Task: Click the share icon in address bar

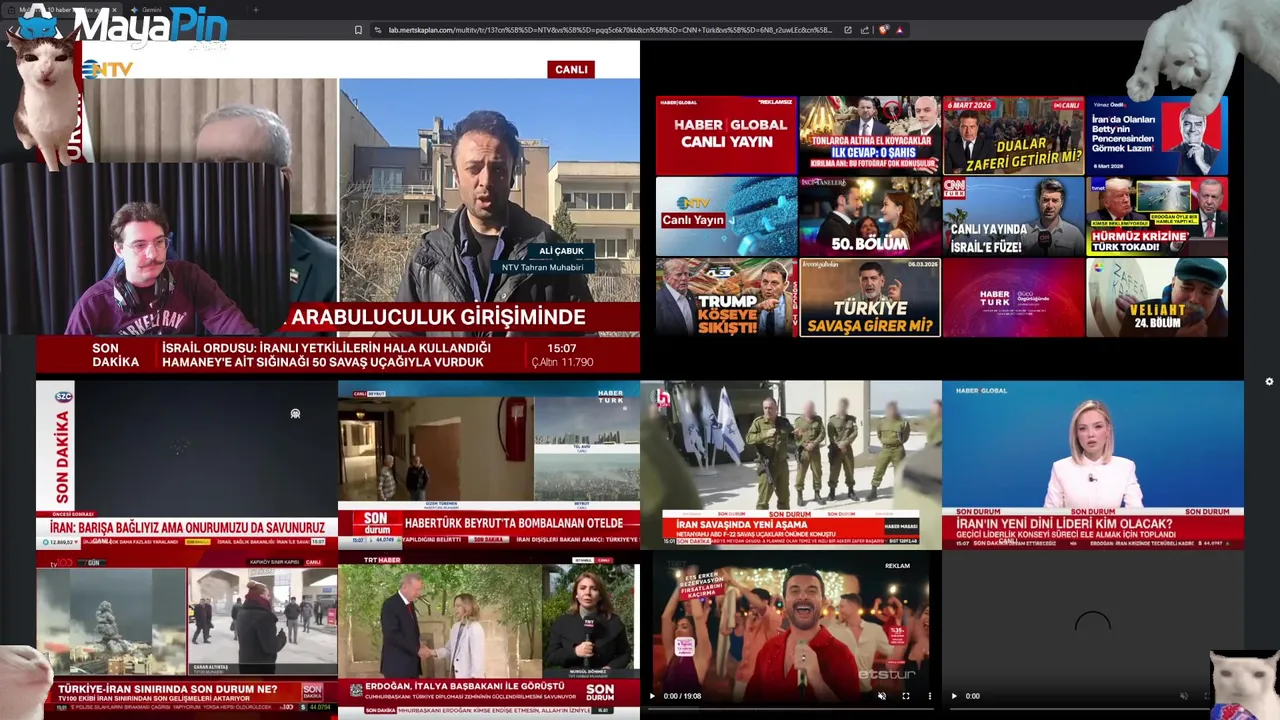Action: click(x=865, y=30)
